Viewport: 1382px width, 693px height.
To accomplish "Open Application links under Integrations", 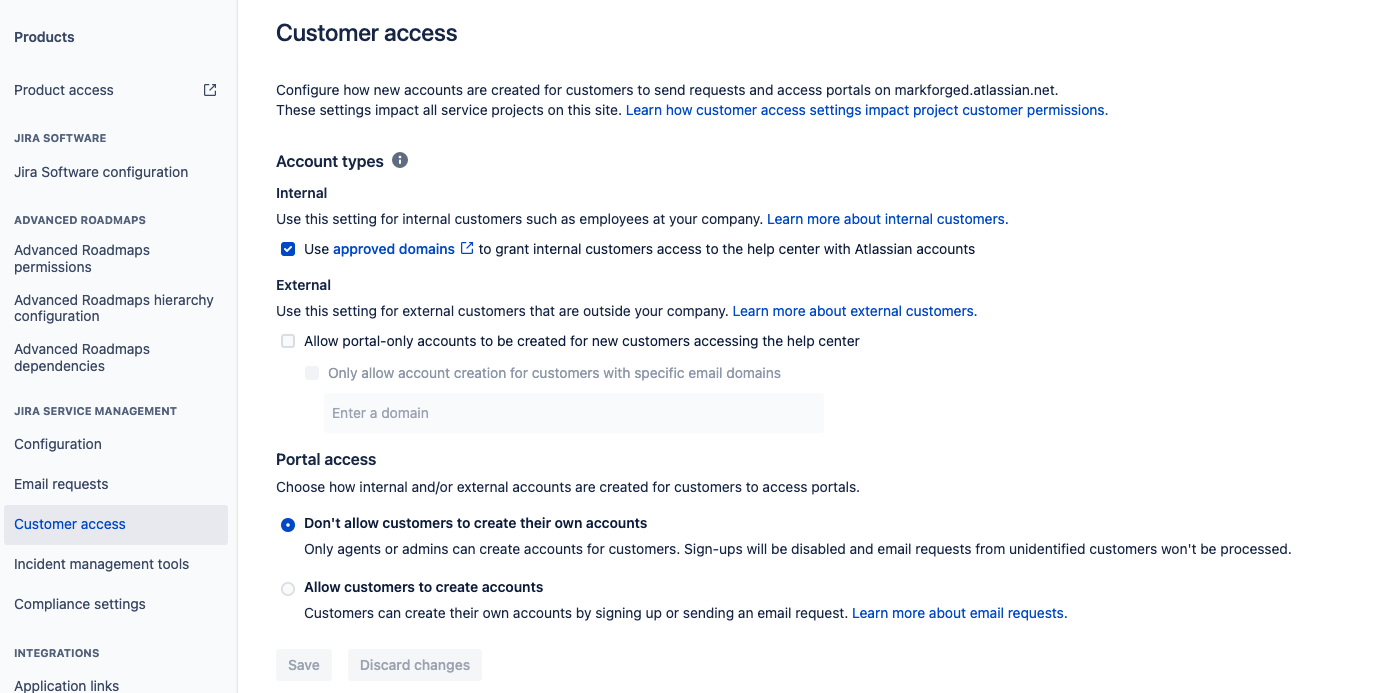I will 66,685.
